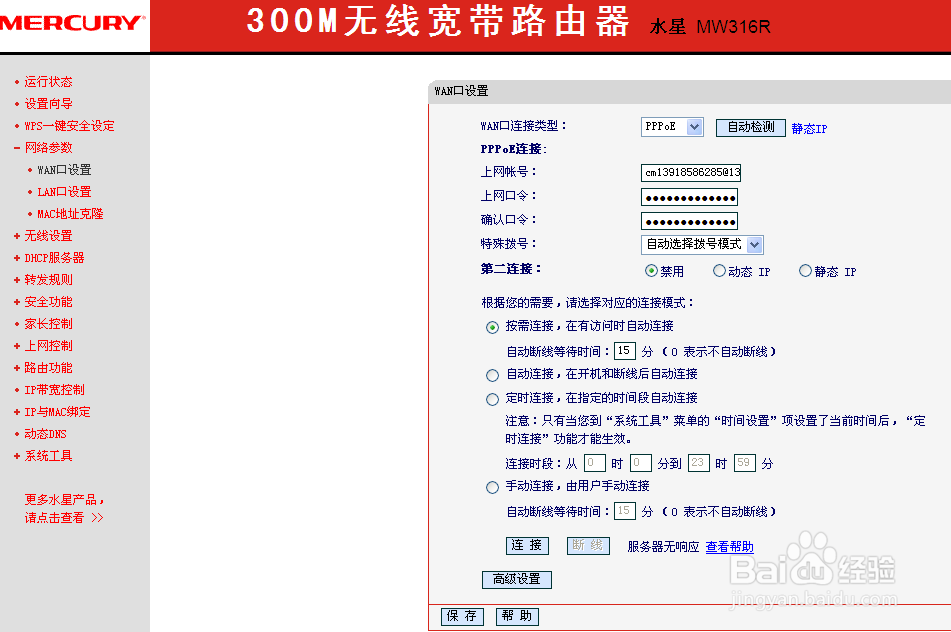Select 动态 IP for 第二连接
The image size is (951, 632).
719,271
